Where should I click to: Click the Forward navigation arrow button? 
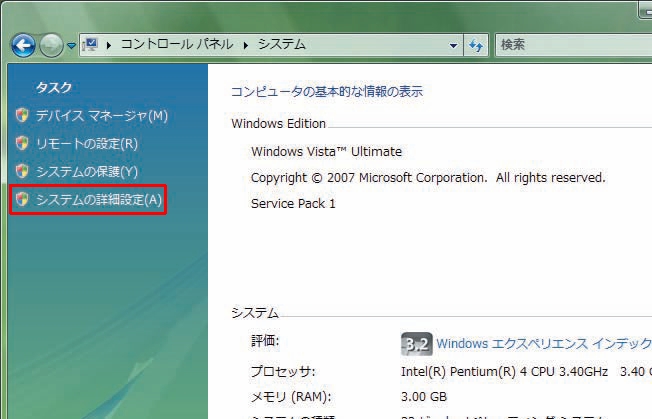(x=51, y=45)
